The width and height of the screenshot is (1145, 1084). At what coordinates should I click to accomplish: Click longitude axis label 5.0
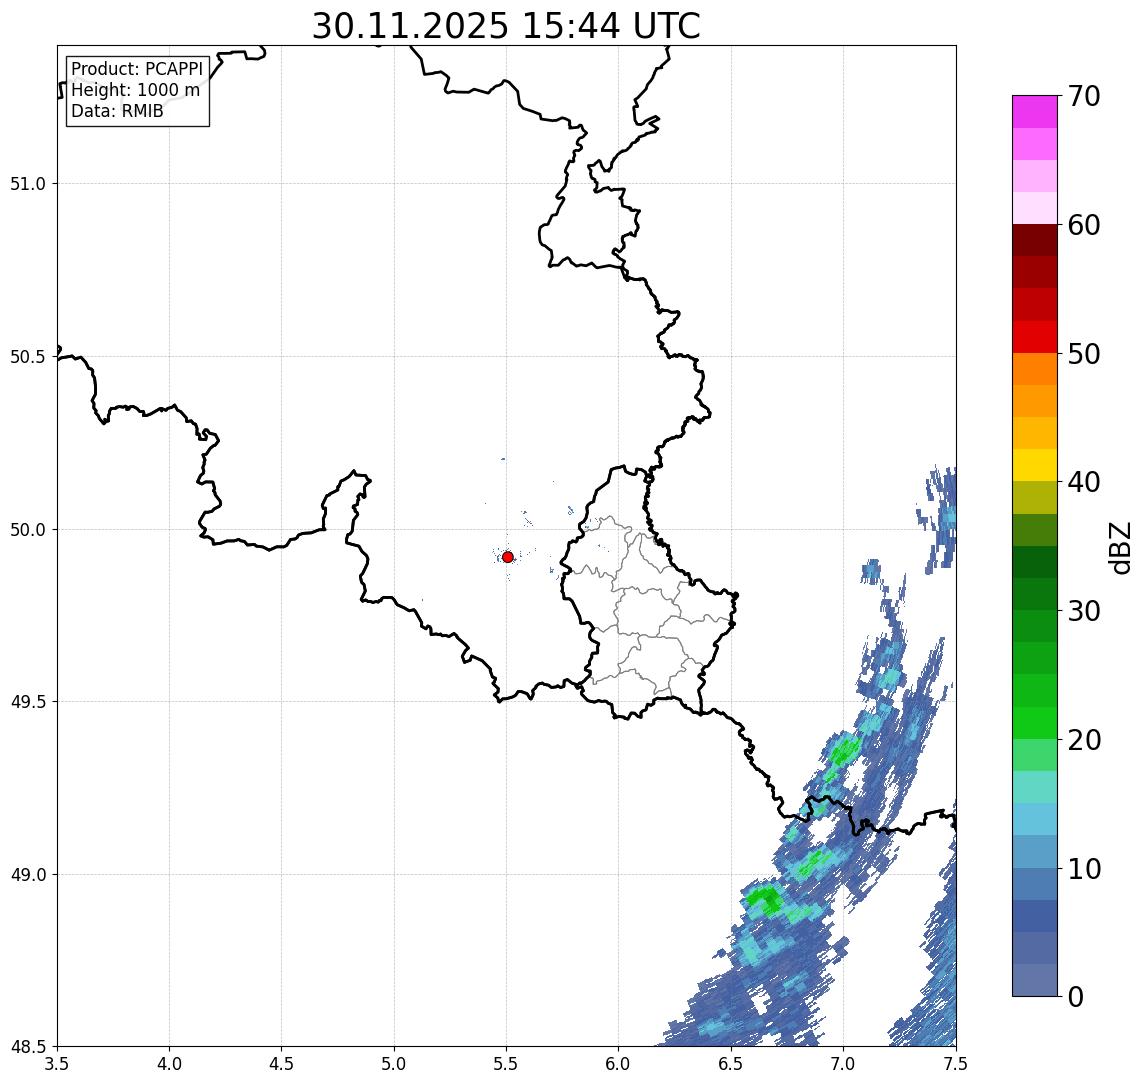(x=394, y=1064)
